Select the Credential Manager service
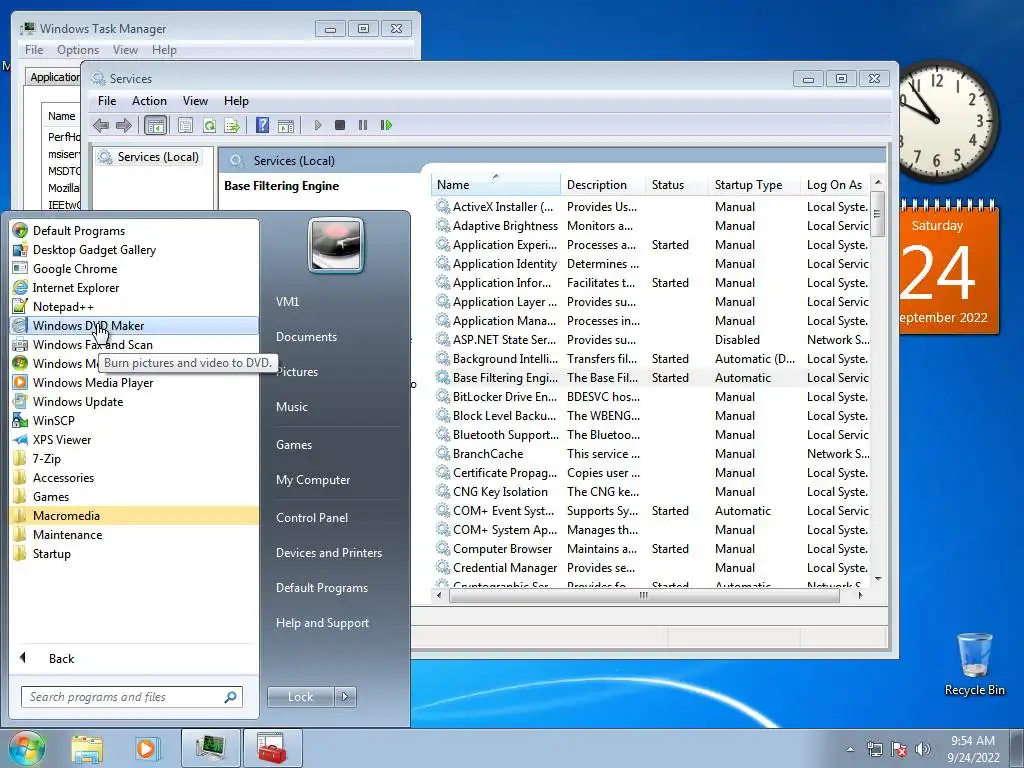This screenshot has width=1024, height=768. pos(651,568)
